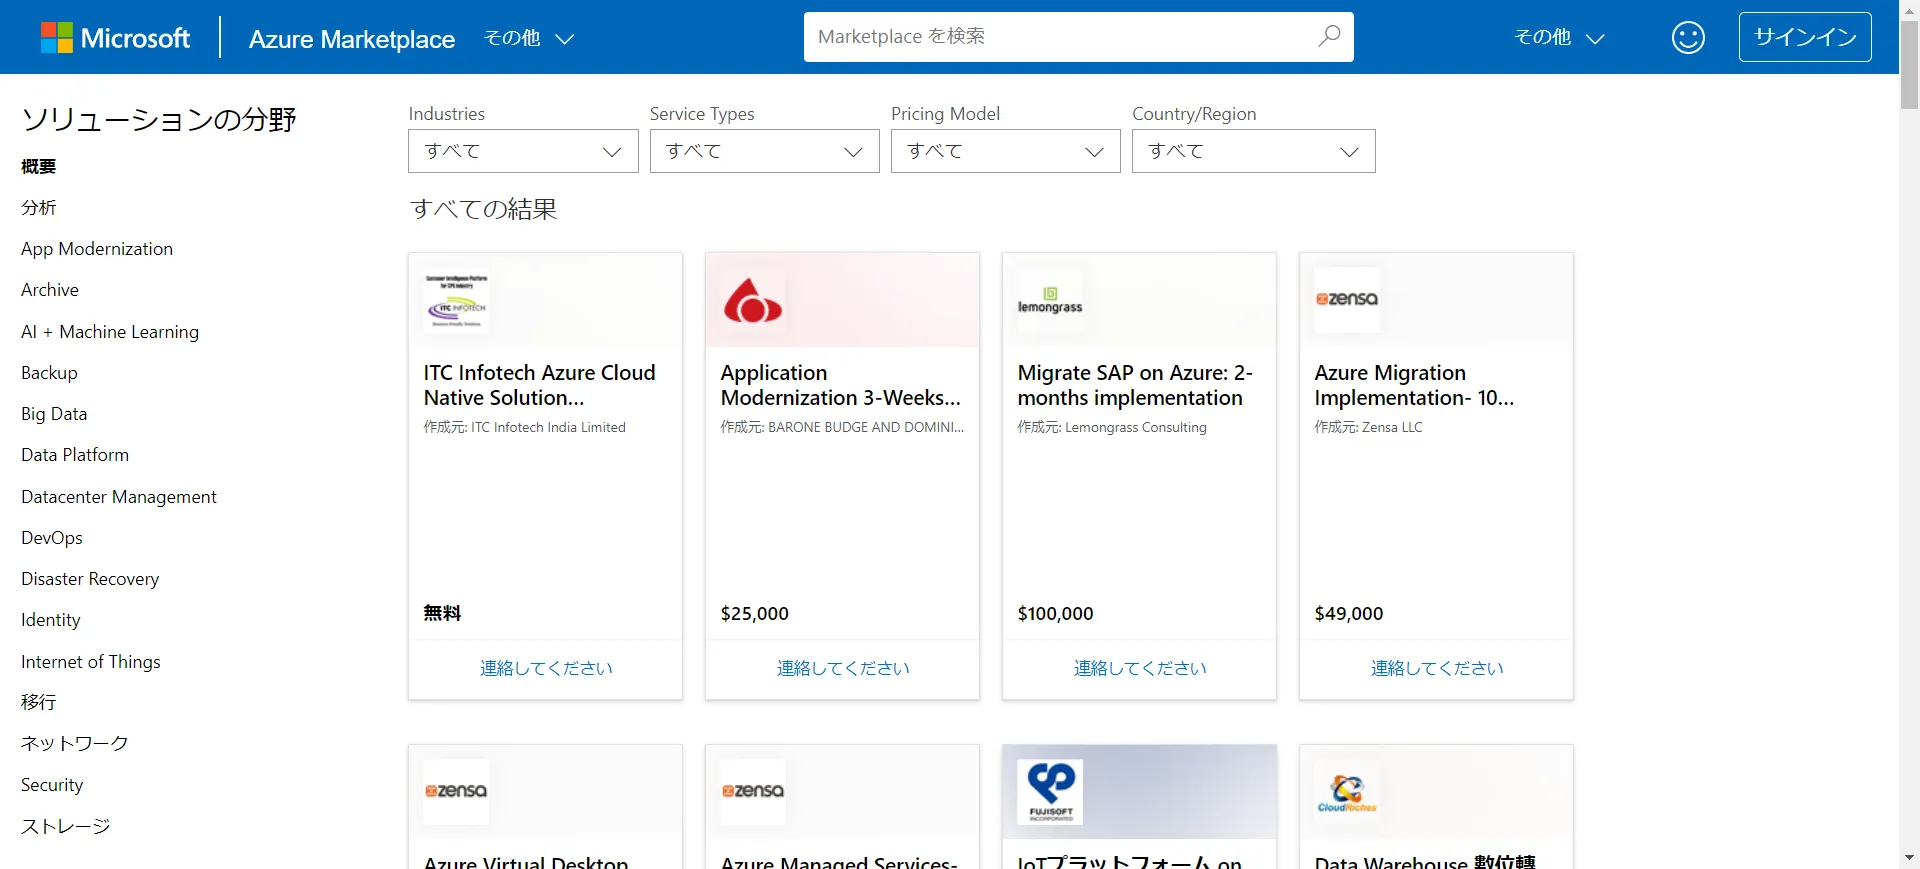Click Zensa logo on Azure Virtual Desktop card
Screen dimensions: 1920x869
pyautogui.click(x=456, y=791)
